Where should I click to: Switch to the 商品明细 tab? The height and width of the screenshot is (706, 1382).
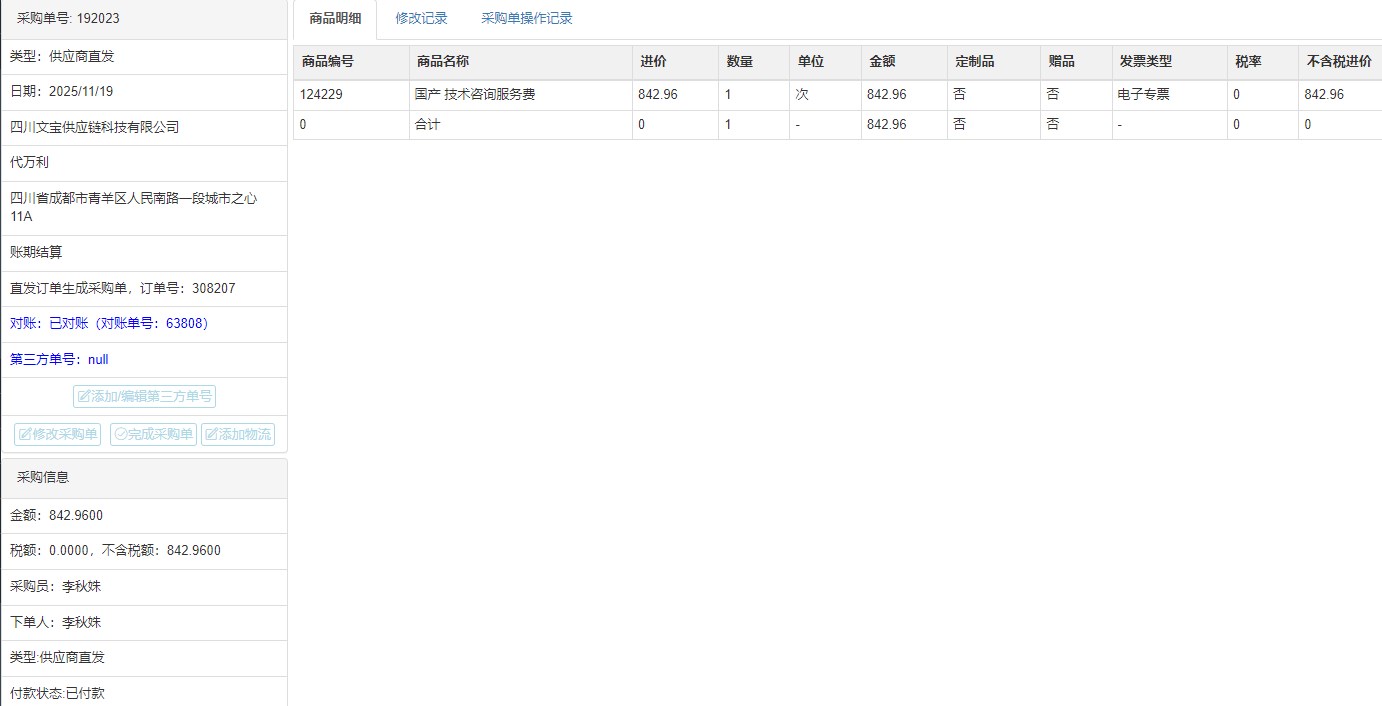(335, 19)
